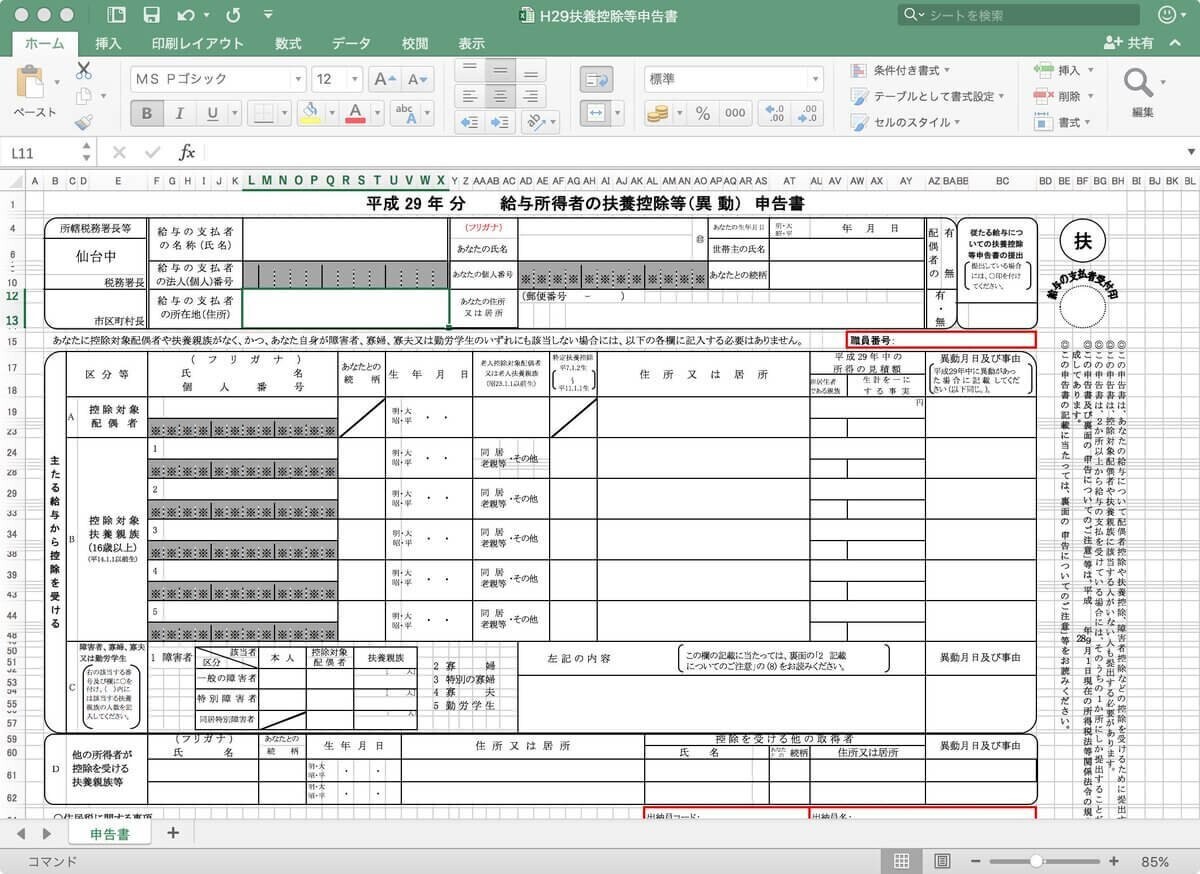The height and width of the screenshot is (874, 1200).
Task: Click the Copy icon
Action: pyautogui.click(x=83, y=96)
